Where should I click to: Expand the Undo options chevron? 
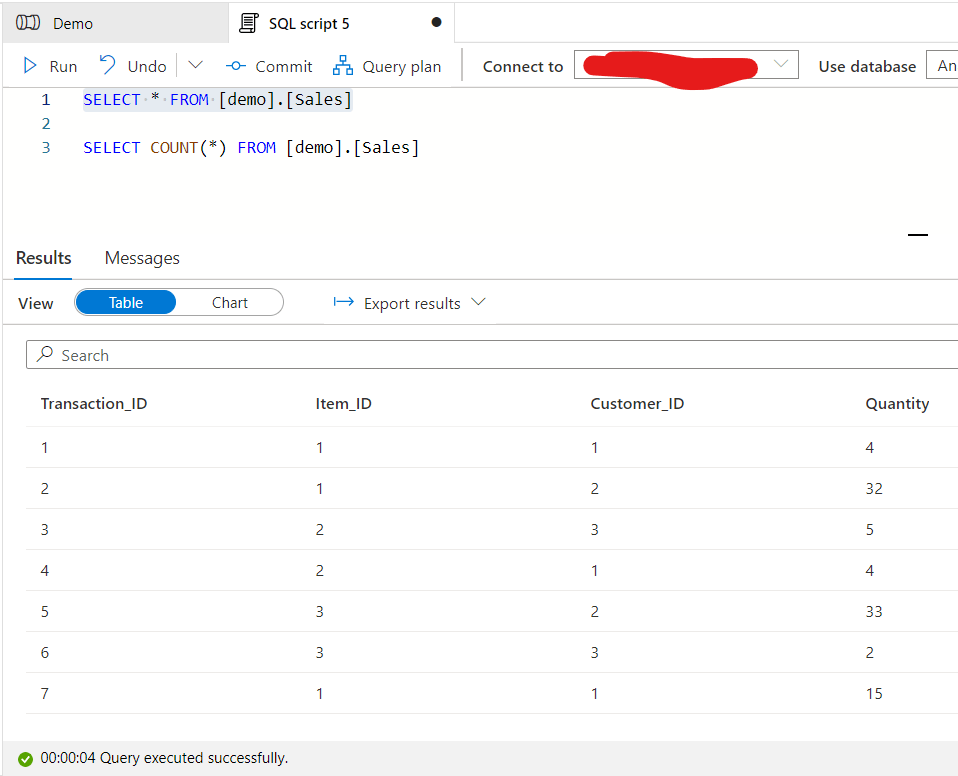[x=195, y=66]
